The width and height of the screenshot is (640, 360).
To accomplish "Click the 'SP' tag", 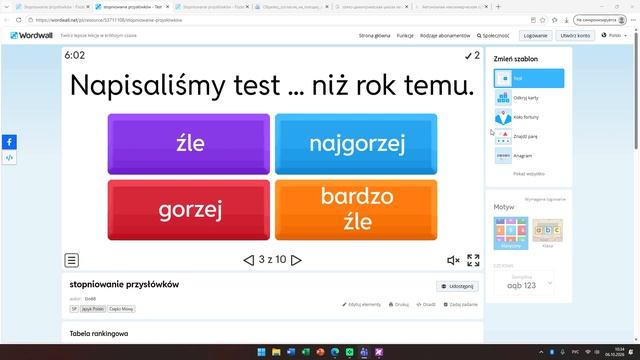I will (x=74, y=309).
